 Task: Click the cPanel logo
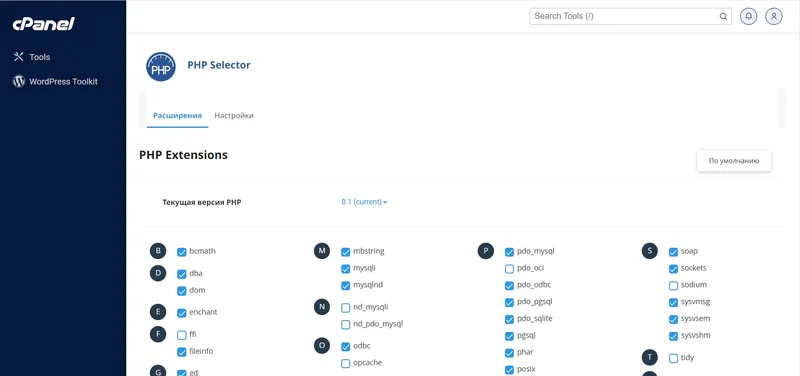[x=44, y=24]
